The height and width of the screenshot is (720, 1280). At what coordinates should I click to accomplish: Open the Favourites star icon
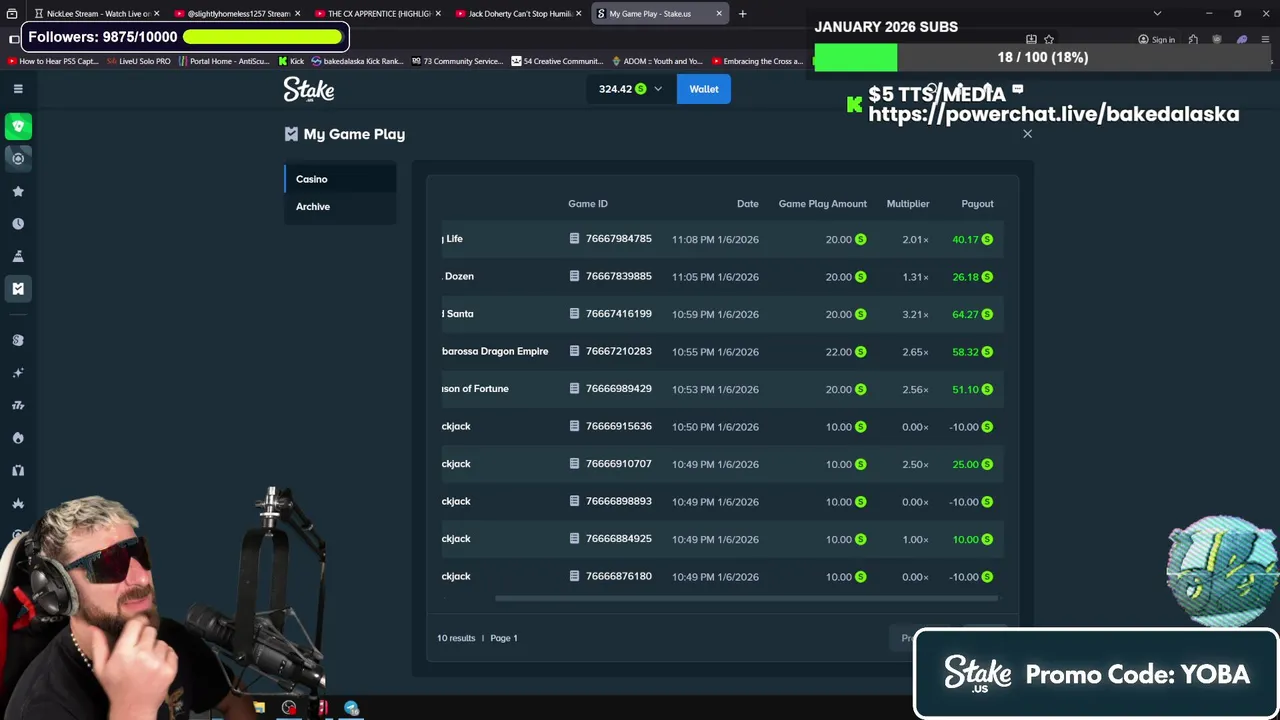click(18, 191)
